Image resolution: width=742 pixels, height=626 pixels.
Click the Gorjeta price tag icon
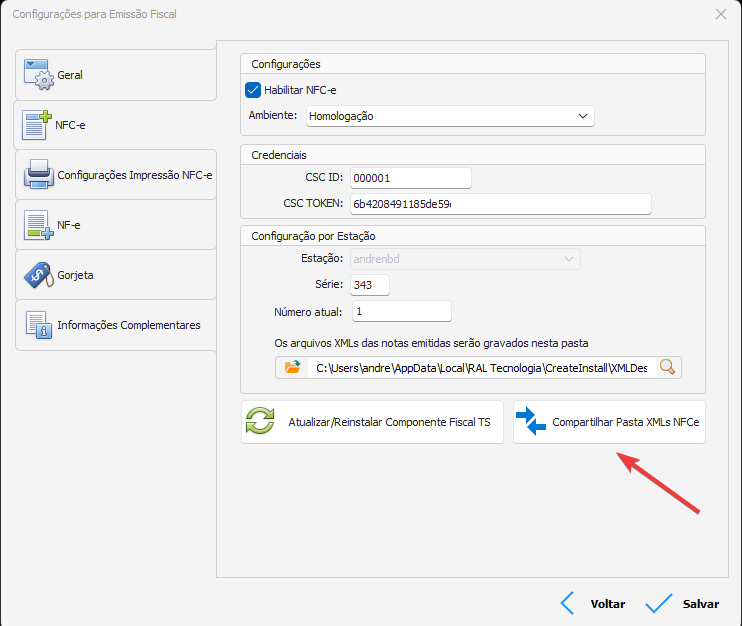[x=37, y=275]
